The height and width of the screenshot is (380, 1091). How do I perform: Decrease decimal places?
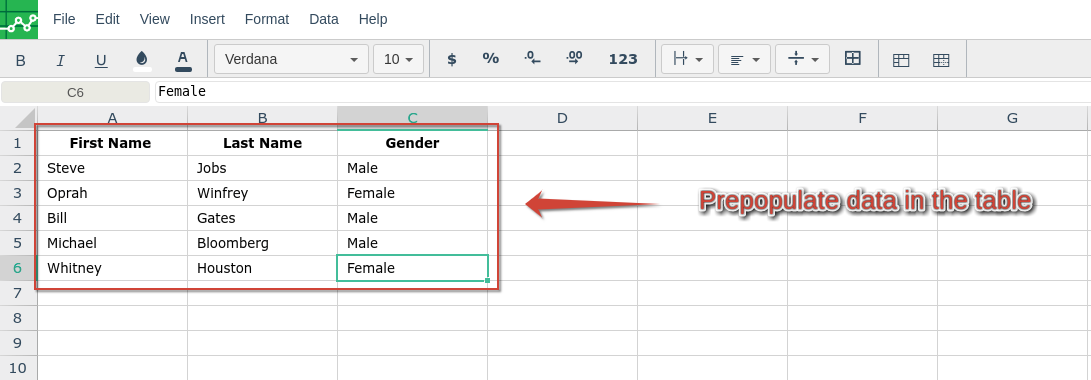click(x=532, y=59)
